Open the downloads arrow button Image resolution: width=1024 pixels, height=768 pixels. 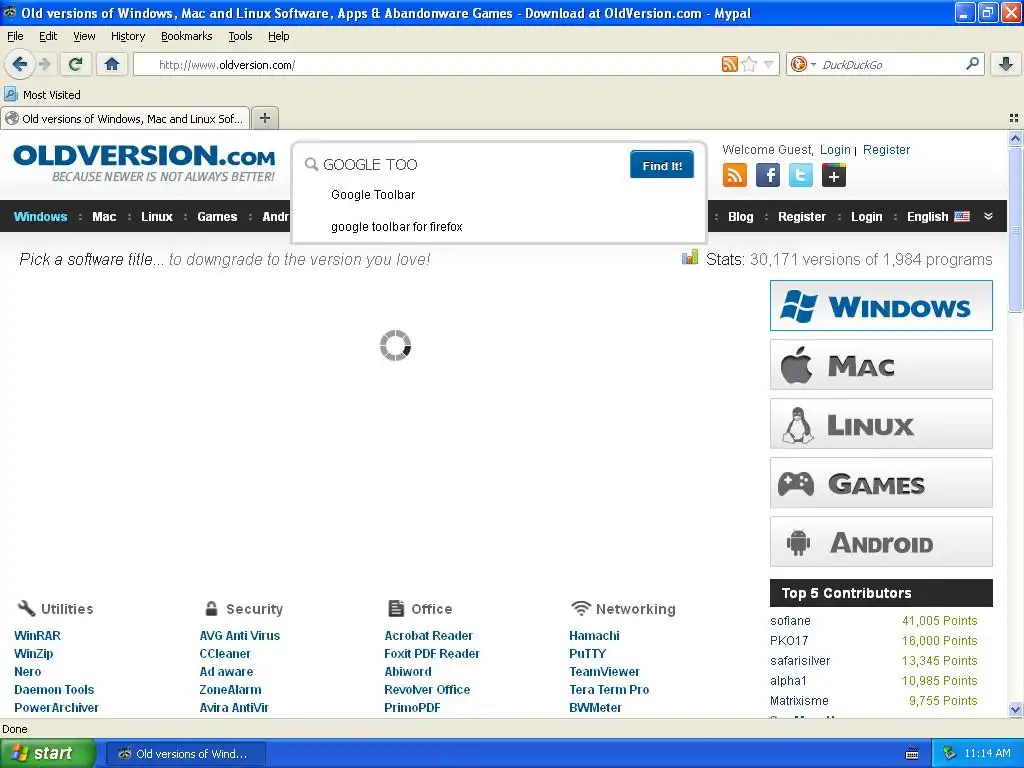coord(1006,64)
